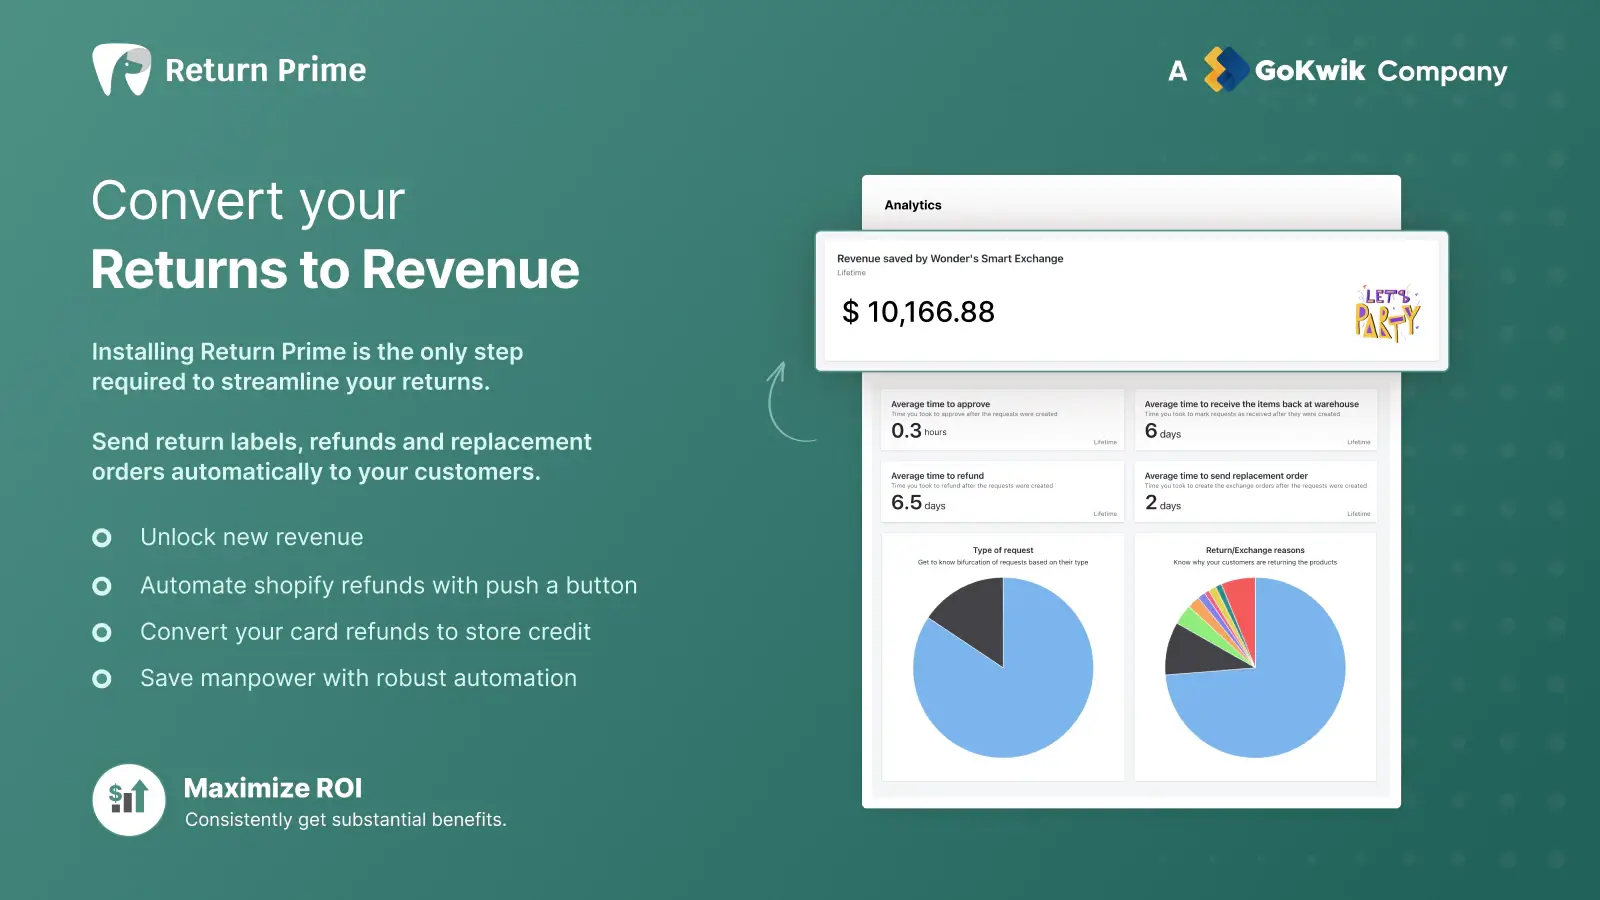
Task: Click the Let's Party sticker graphic
Action: pos(1386,313)
